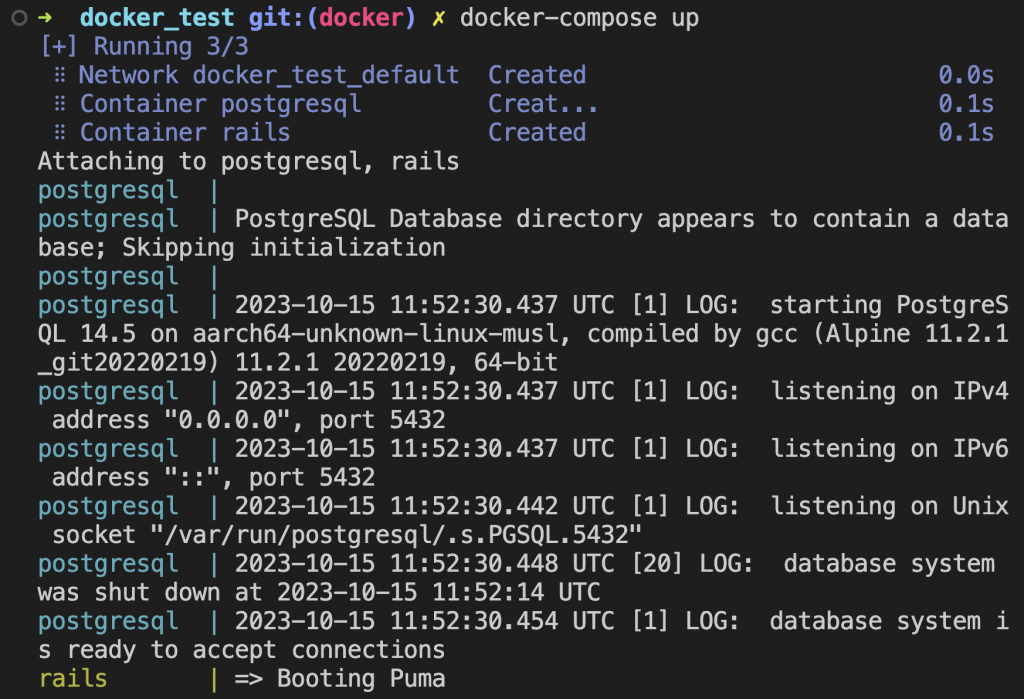The height and width of the screenshot is (699, 1024).
Task: Click Created status for docker_test_default network
Action: coord(537,75)
